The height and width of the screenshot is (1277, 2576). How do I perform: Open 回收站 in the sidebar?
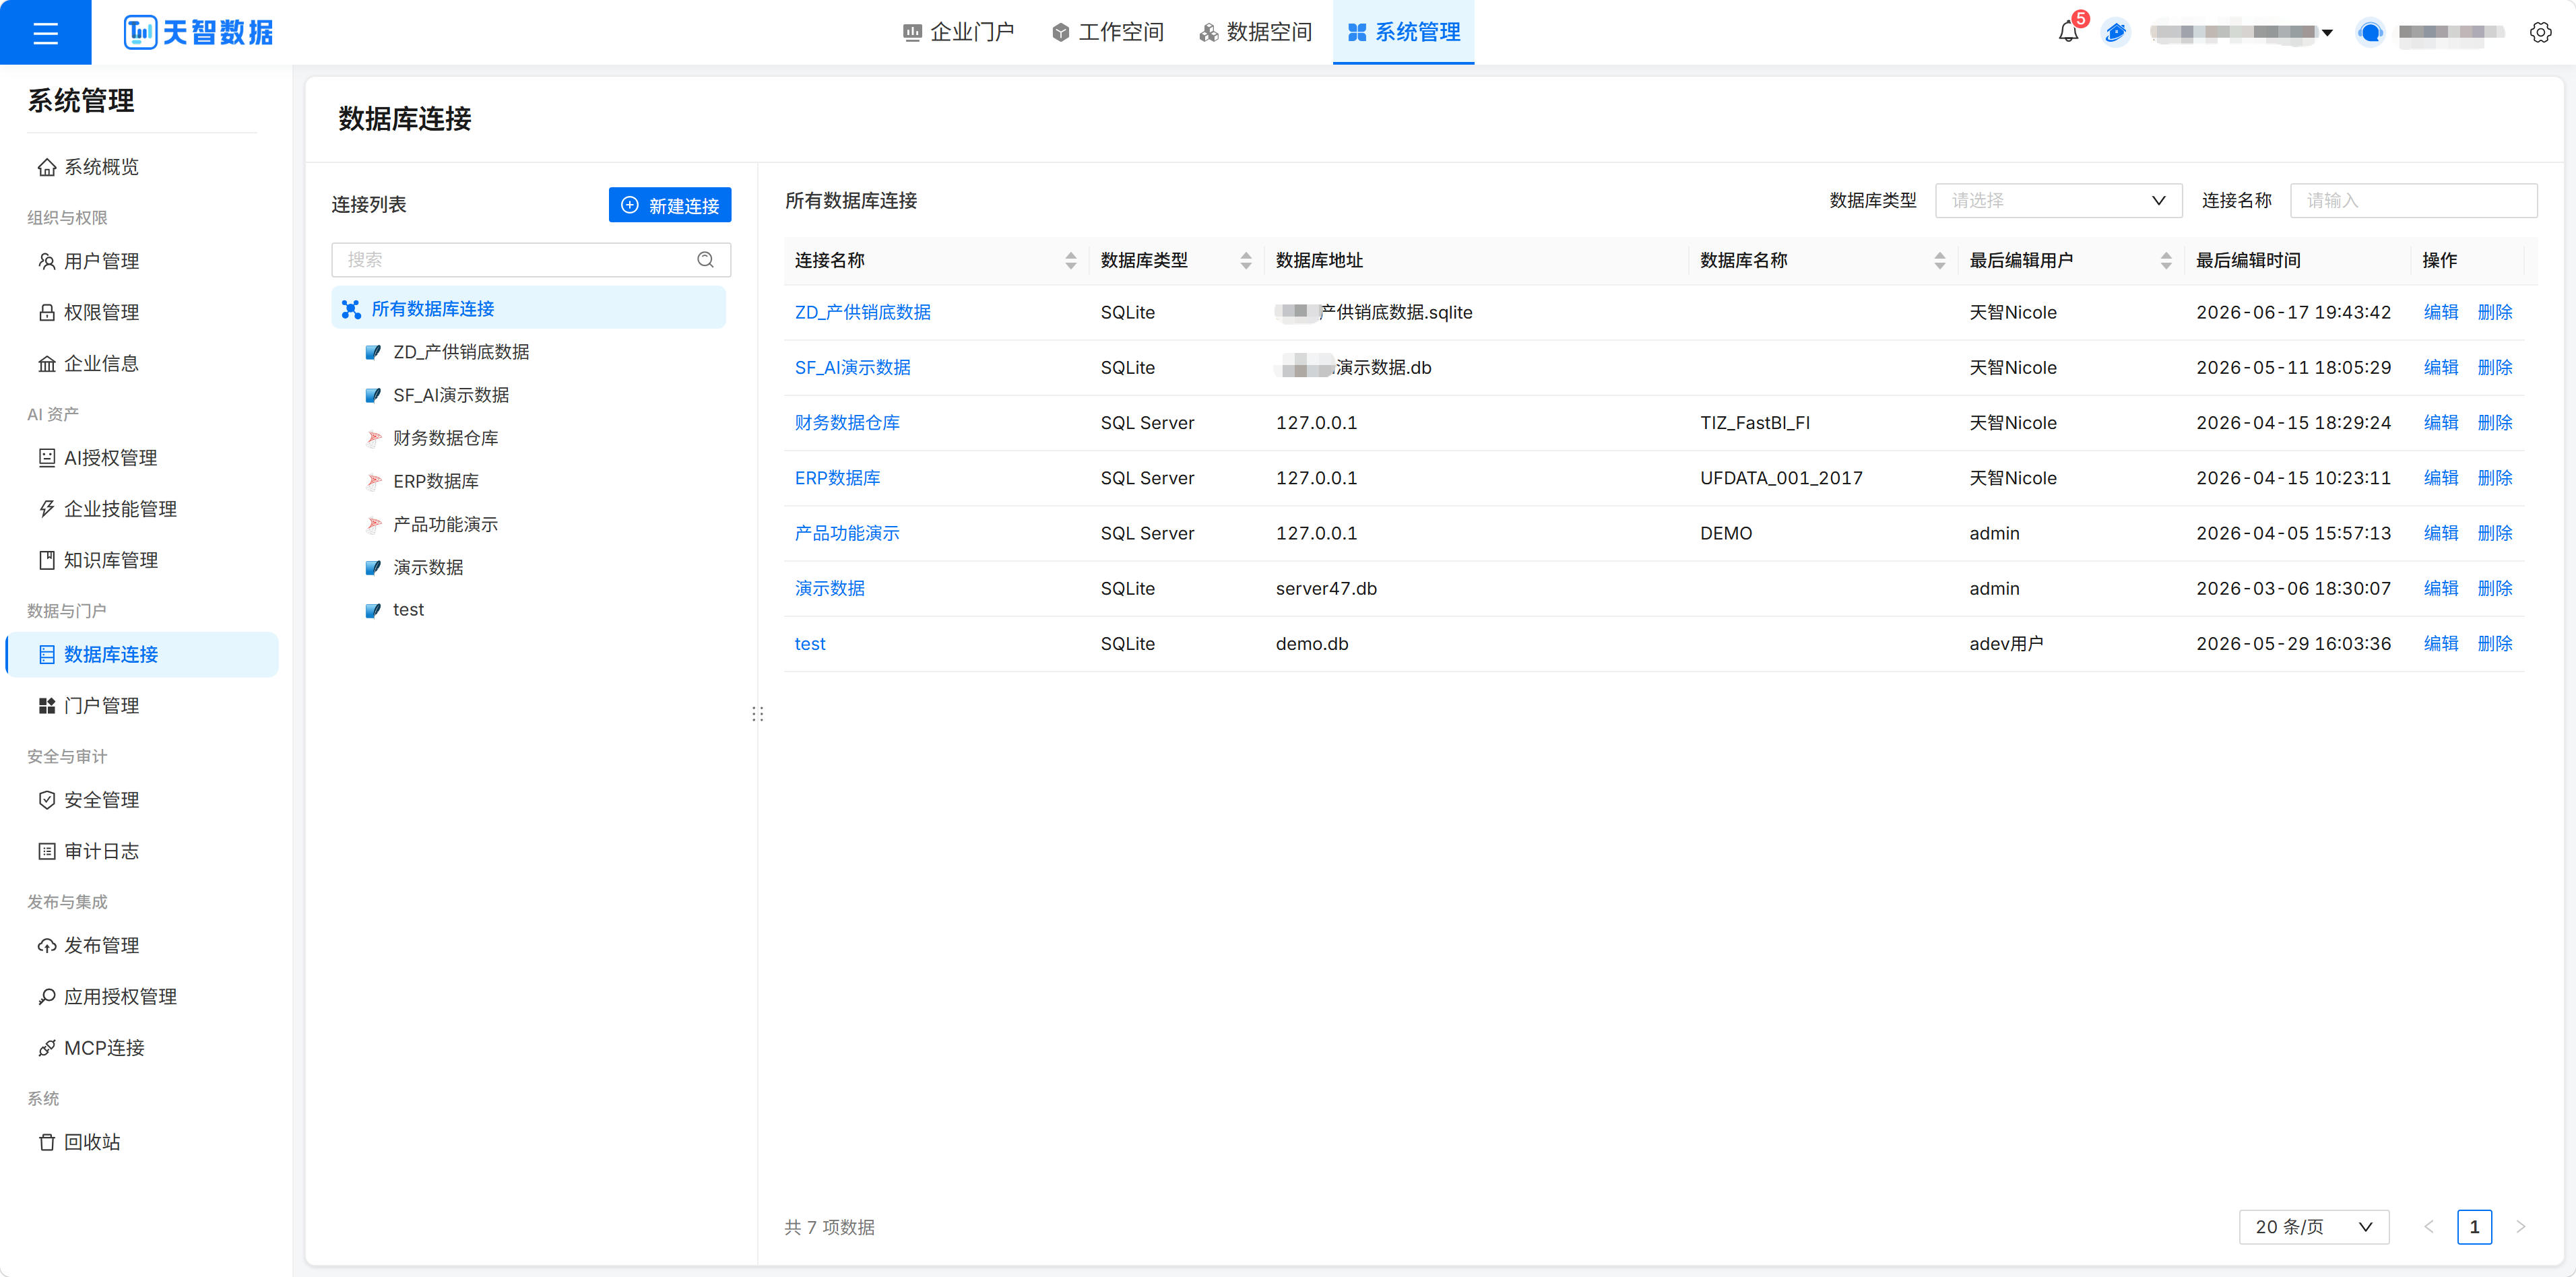click(x=92, y=1142)
